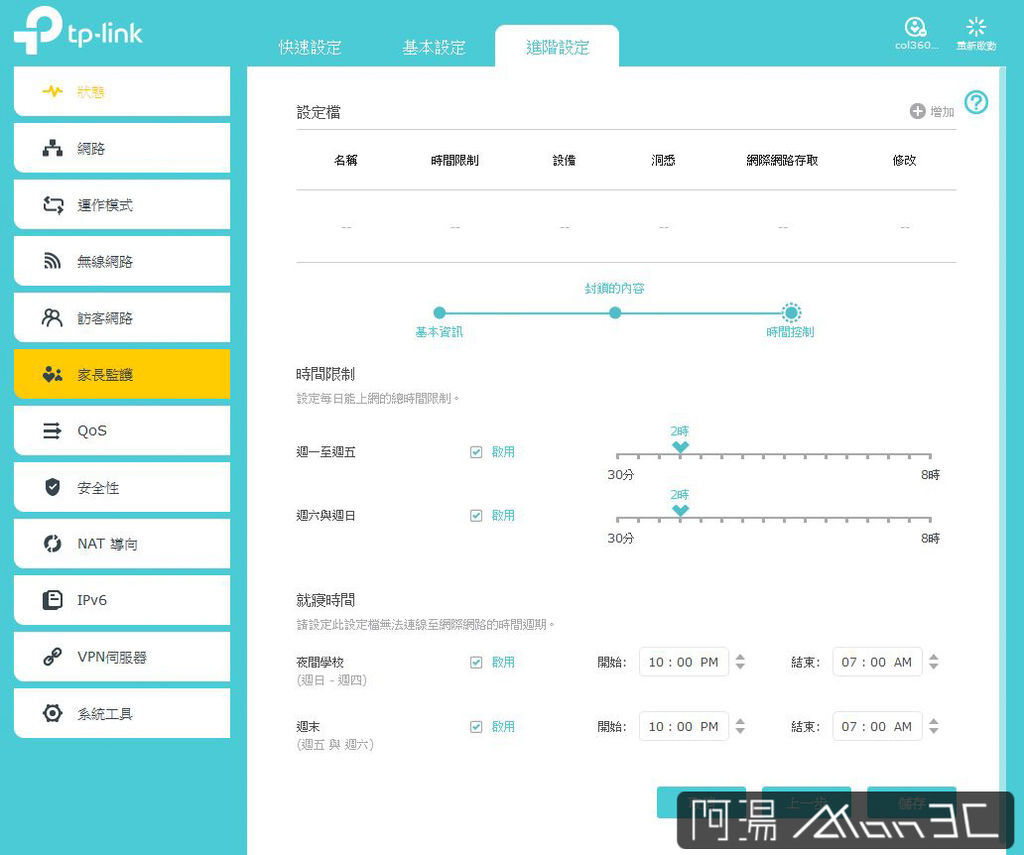Click the 時間控制 step marker
The image size is (1024, 855).
pyautogui.click(x=791, y=313)
